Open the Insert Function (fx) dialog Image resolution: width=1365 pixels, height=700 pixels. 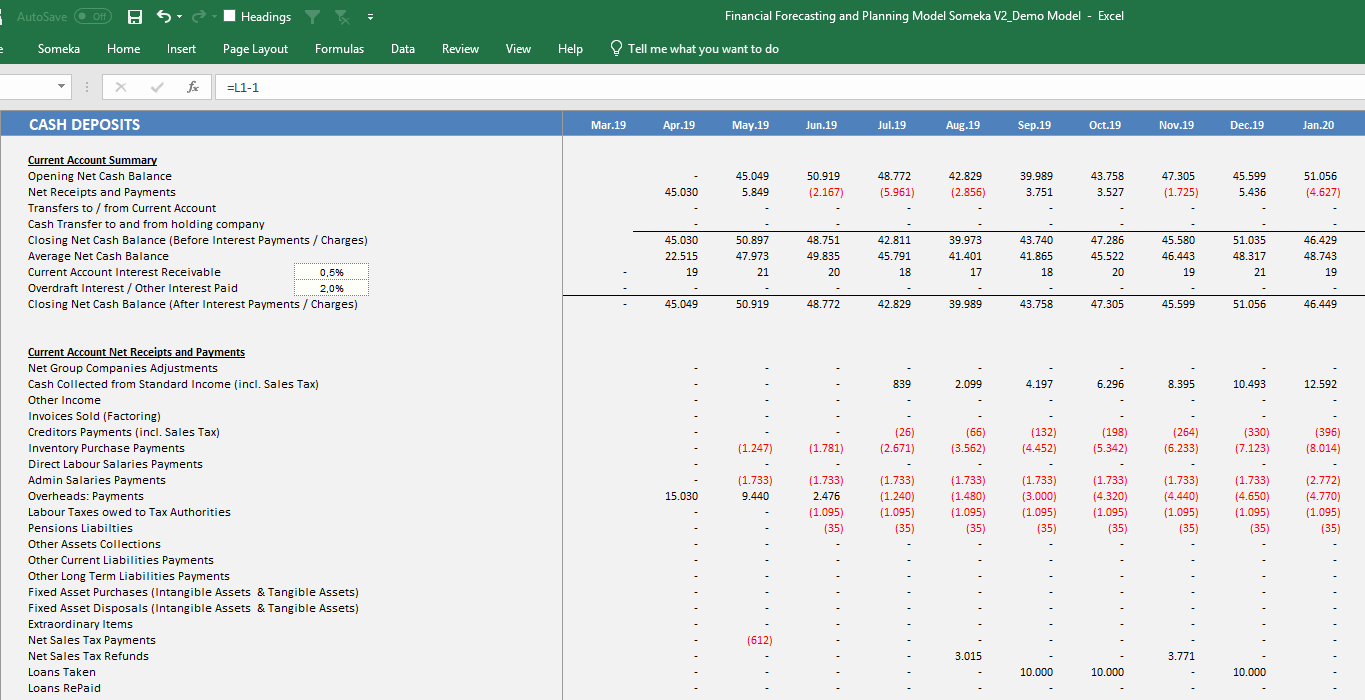click(193, 87)
